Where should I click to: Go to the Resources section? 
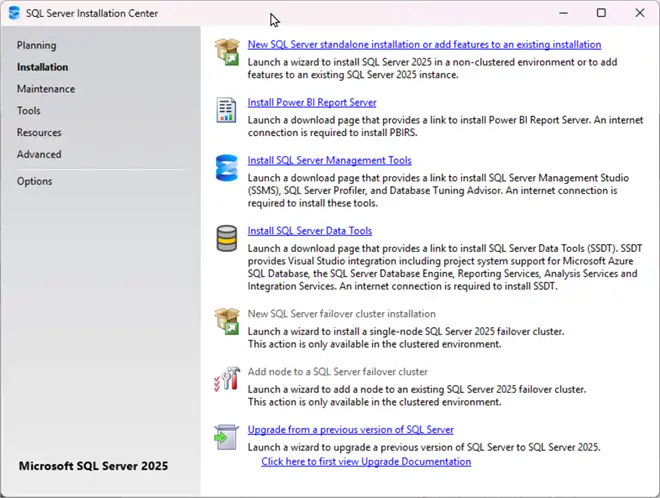click(39, 133)
